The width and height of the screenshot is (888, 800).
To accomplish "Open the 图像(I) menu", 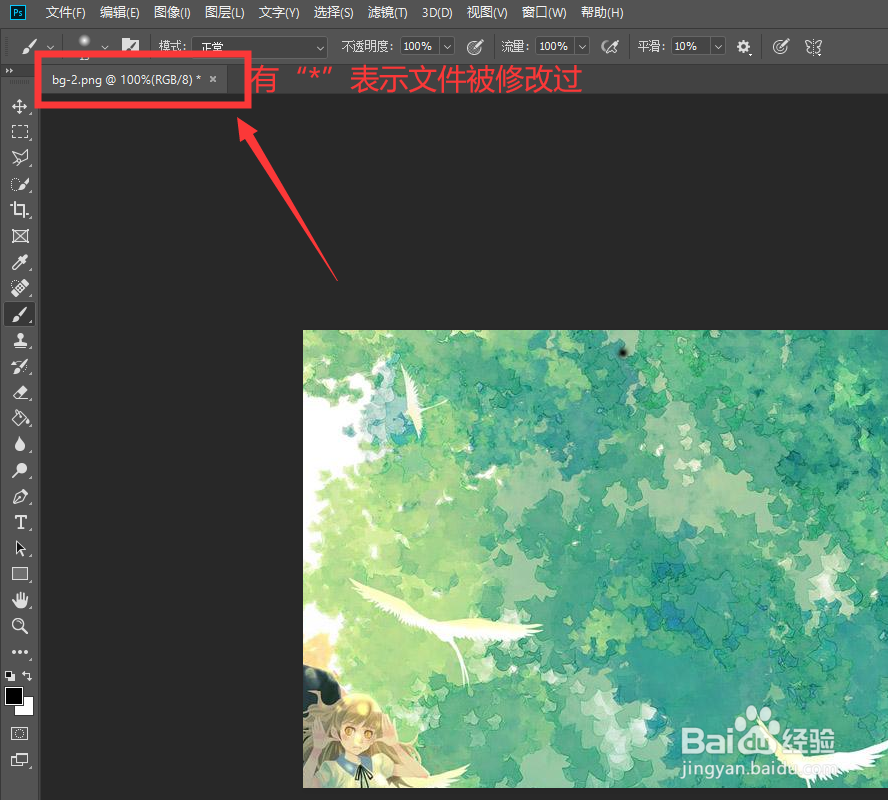I will pos(172,12).
